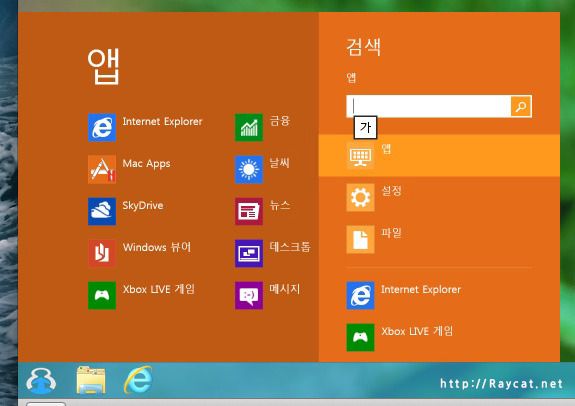Click the search magnifier button

[521, 106]
